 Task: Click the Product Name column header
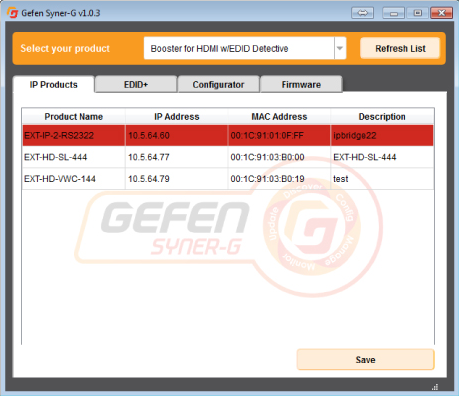(x=74, y=117)
